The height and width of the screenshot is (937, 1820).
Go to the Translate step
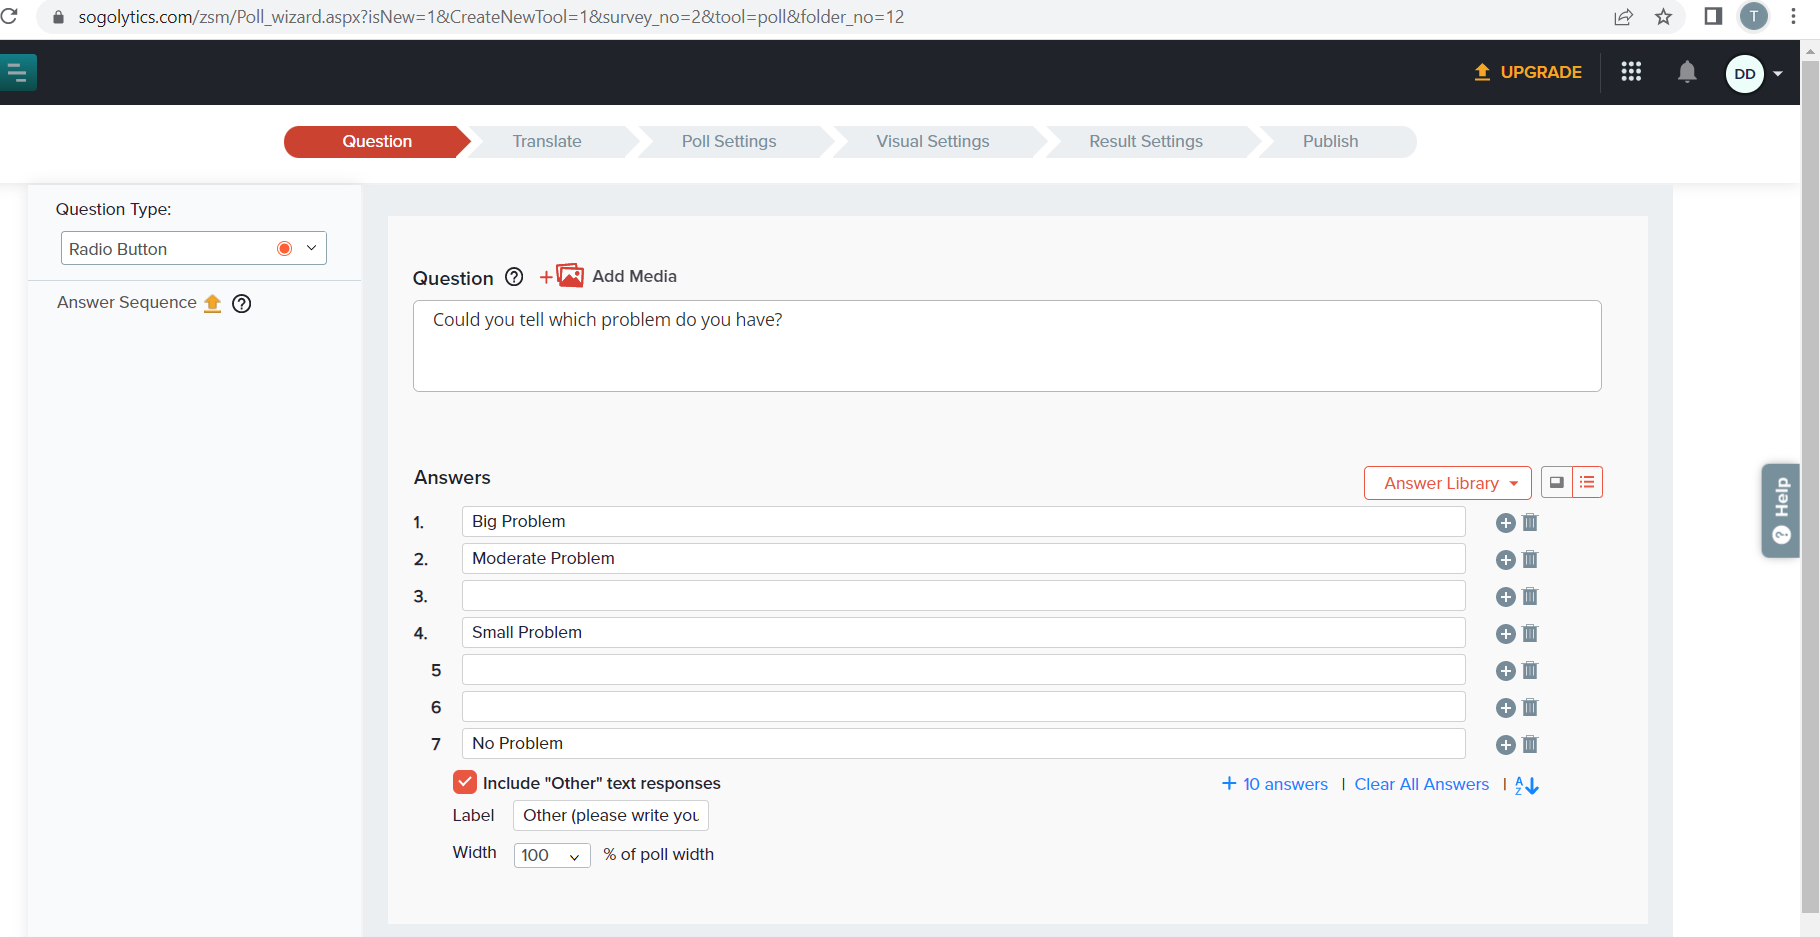click(547, 141)
